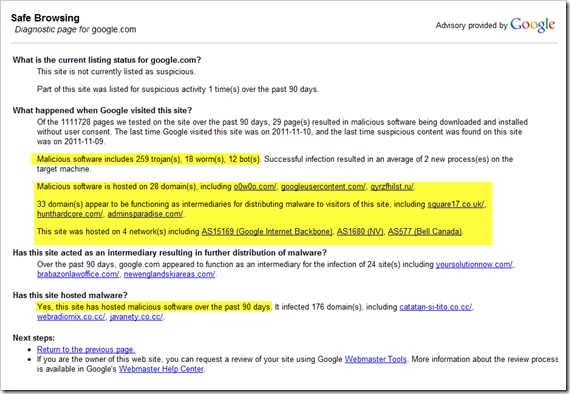Click Return to the previous page
570x394 pixels.
(86, 350)
